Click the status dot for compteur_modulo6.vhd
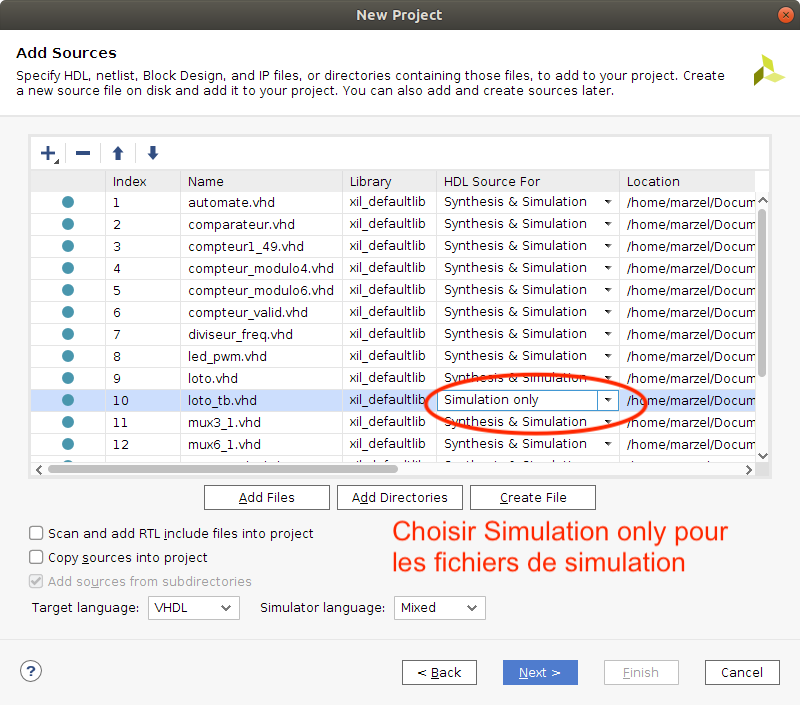The height and width of the screenshot is (705, 800). tap(68, 290)
